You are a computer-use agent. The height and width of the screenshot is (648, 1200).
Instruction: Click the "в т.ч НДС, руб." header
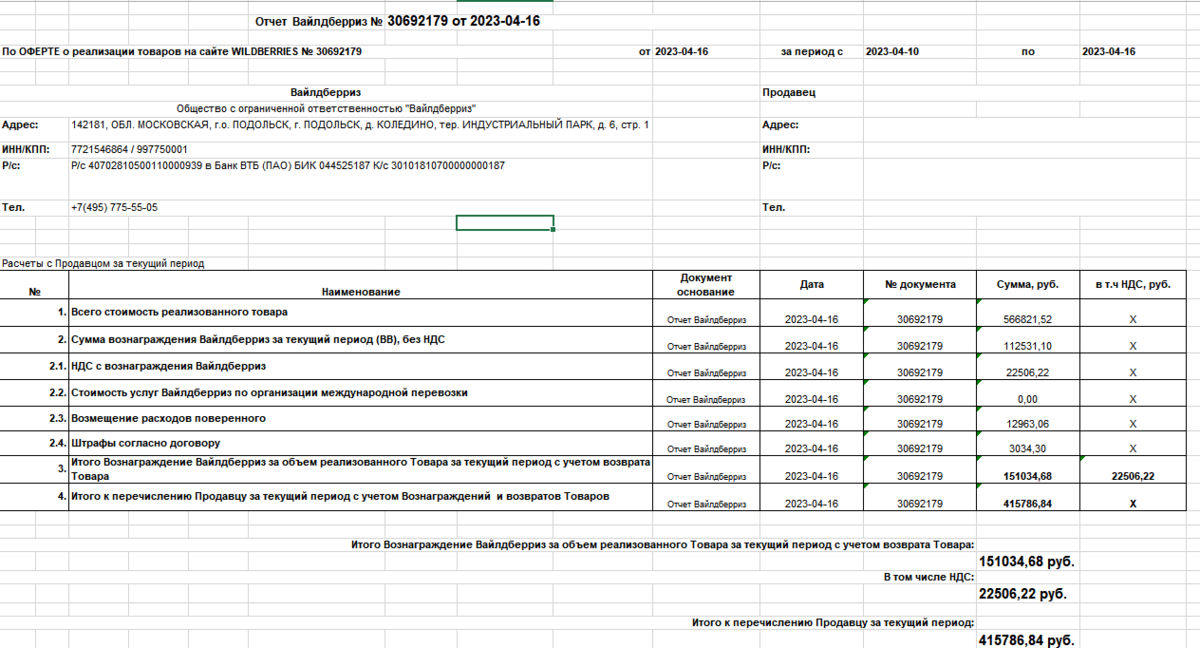(1133, 284)
